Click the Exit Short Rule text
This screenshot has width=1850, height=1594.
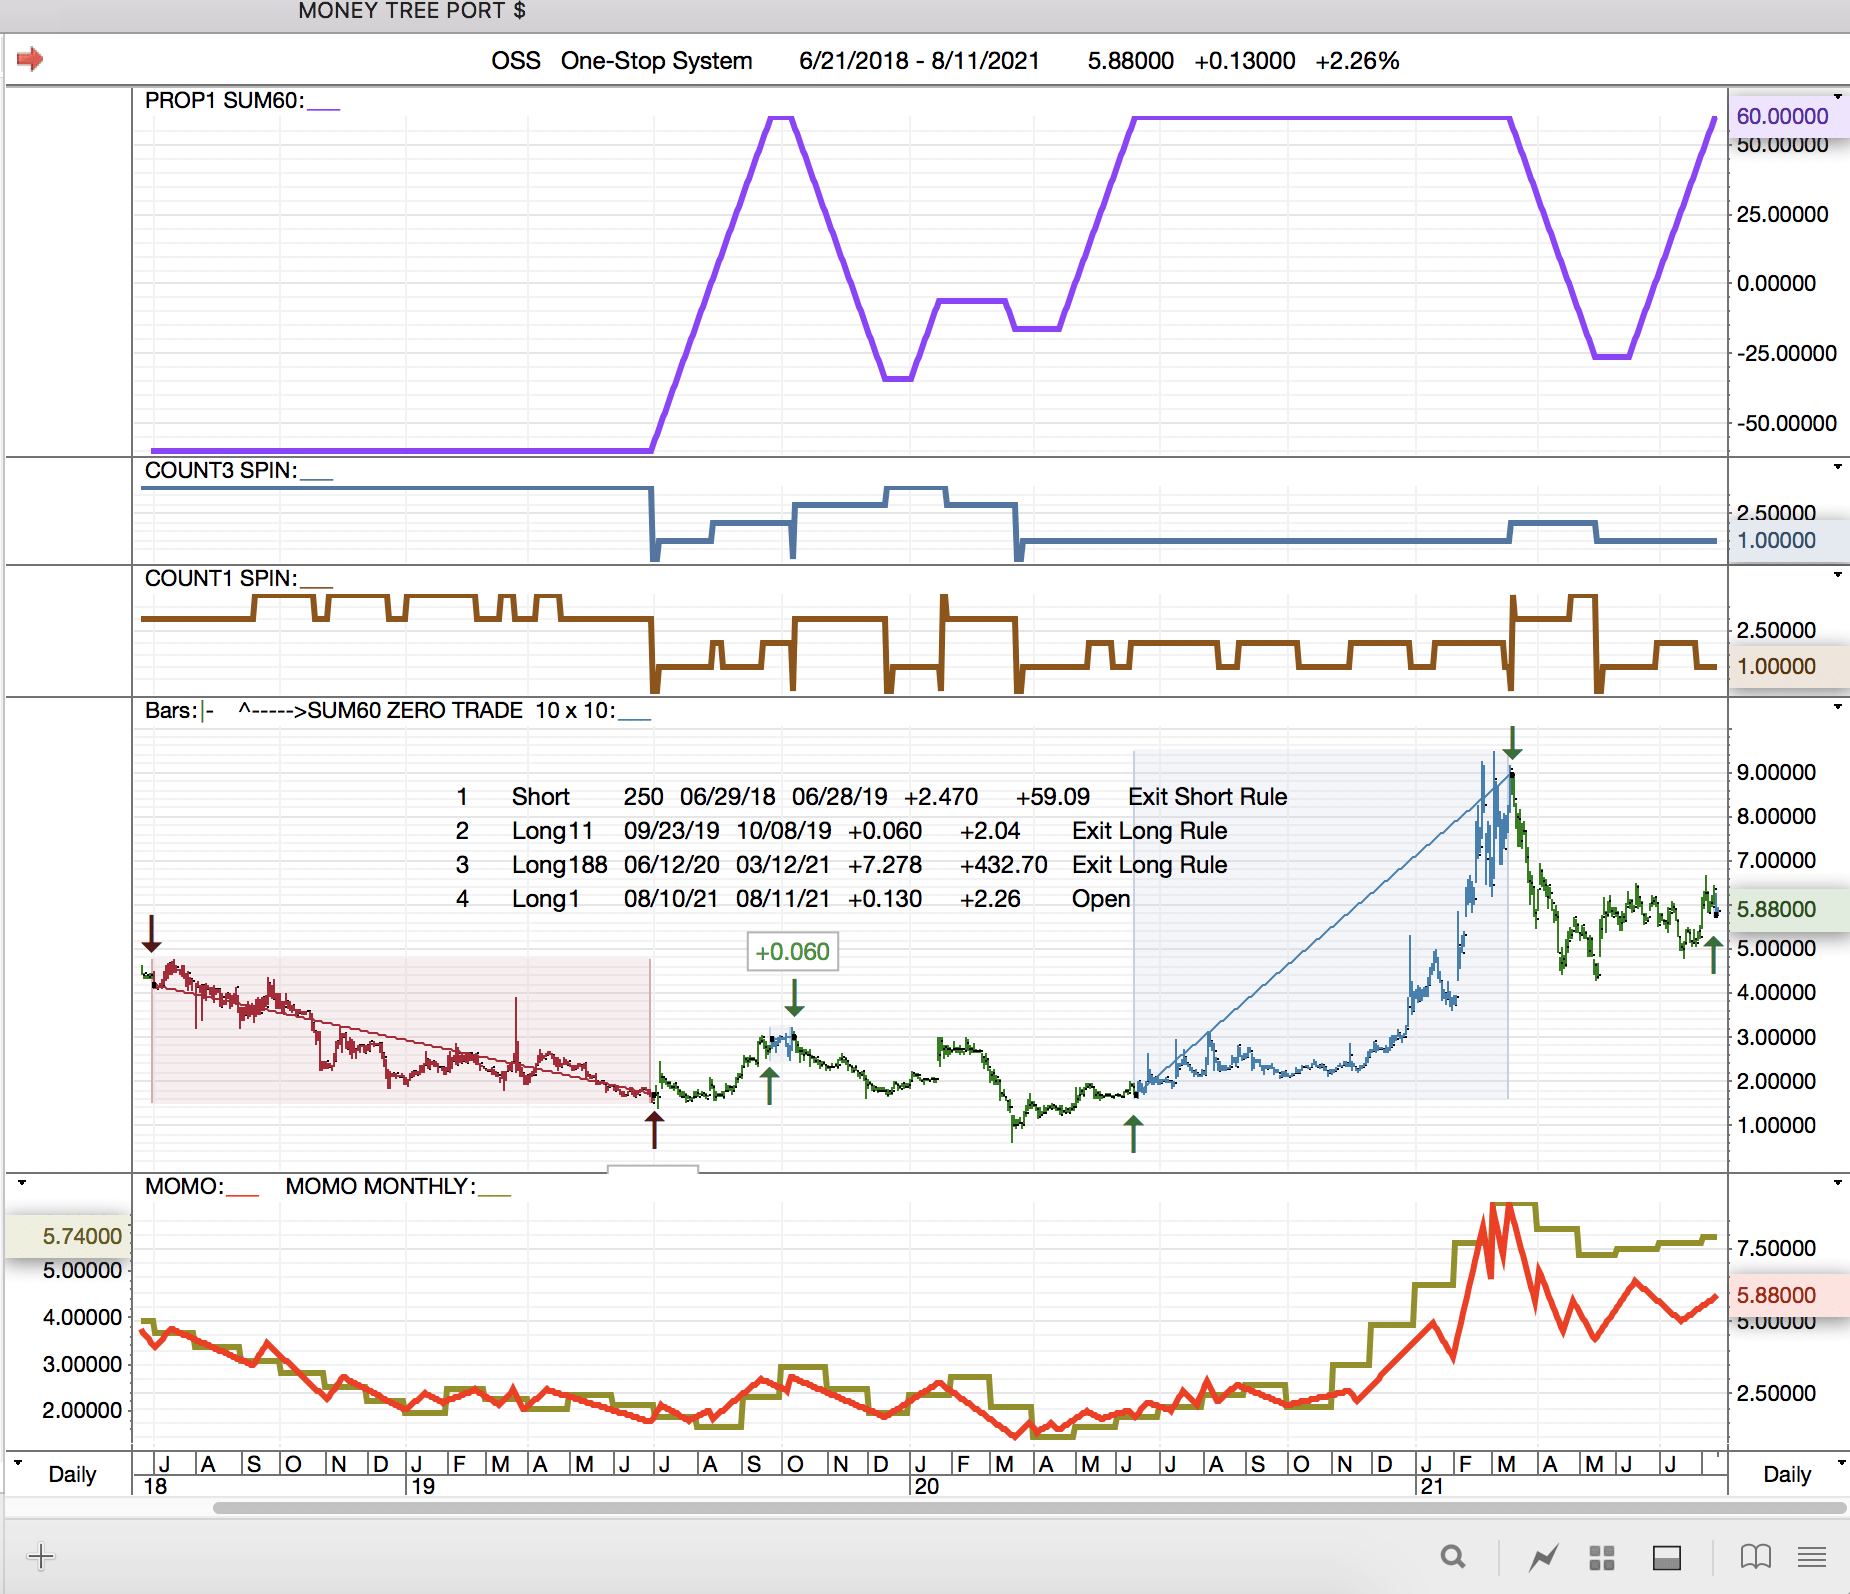(1208, 797)
